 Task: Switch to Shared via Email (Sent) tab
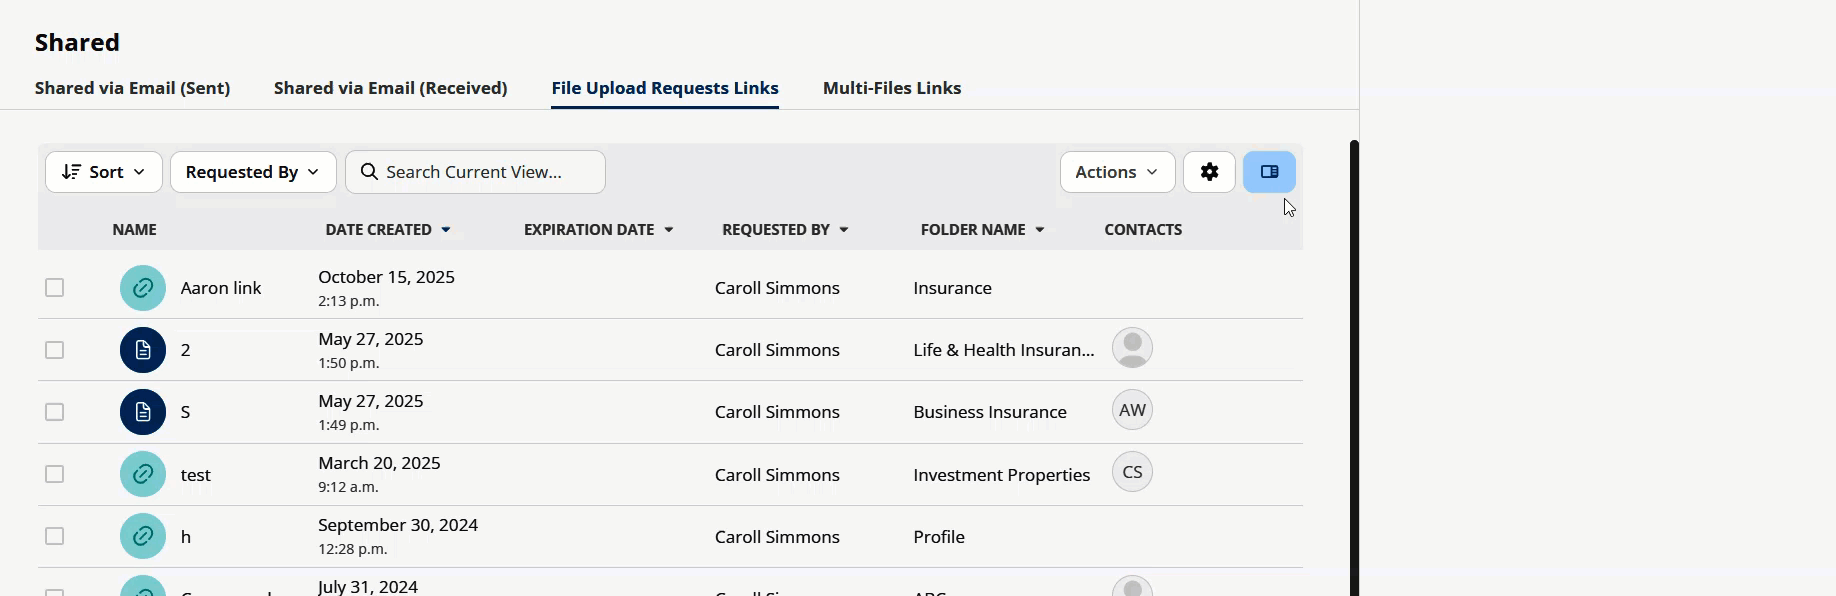132,88
